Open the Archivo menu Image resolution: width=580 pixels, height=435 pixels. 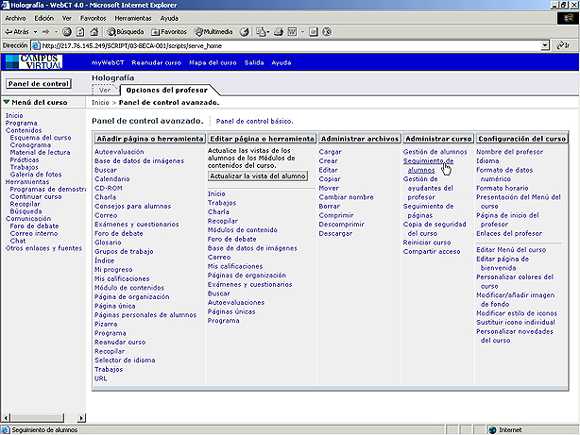pyautogui.click(x=16, y=18)
